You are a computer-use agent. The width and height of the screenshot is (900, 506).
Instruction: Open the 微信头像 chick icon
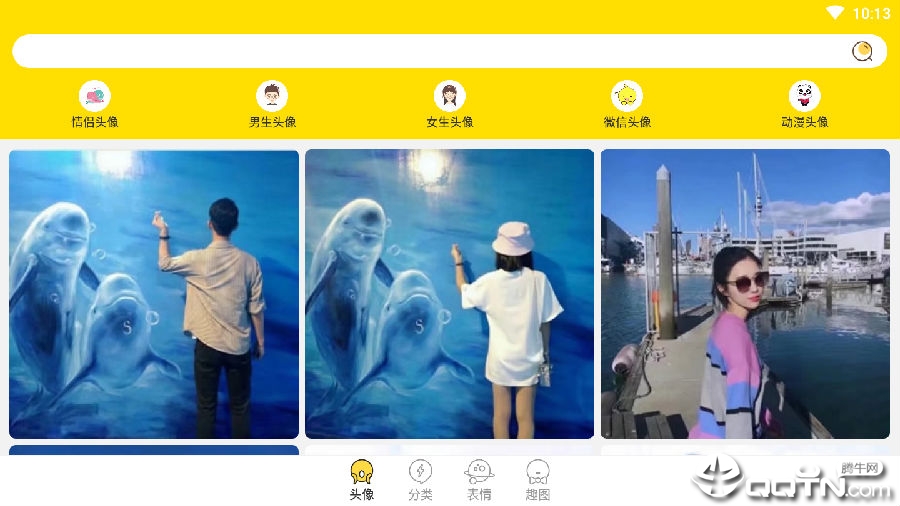[627, 96]
